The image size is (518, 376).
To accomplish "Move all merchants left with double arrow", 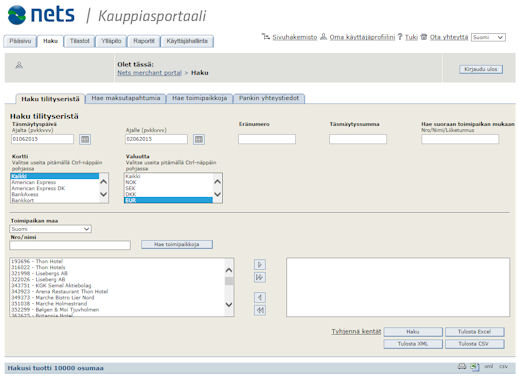I will [260, 310].
